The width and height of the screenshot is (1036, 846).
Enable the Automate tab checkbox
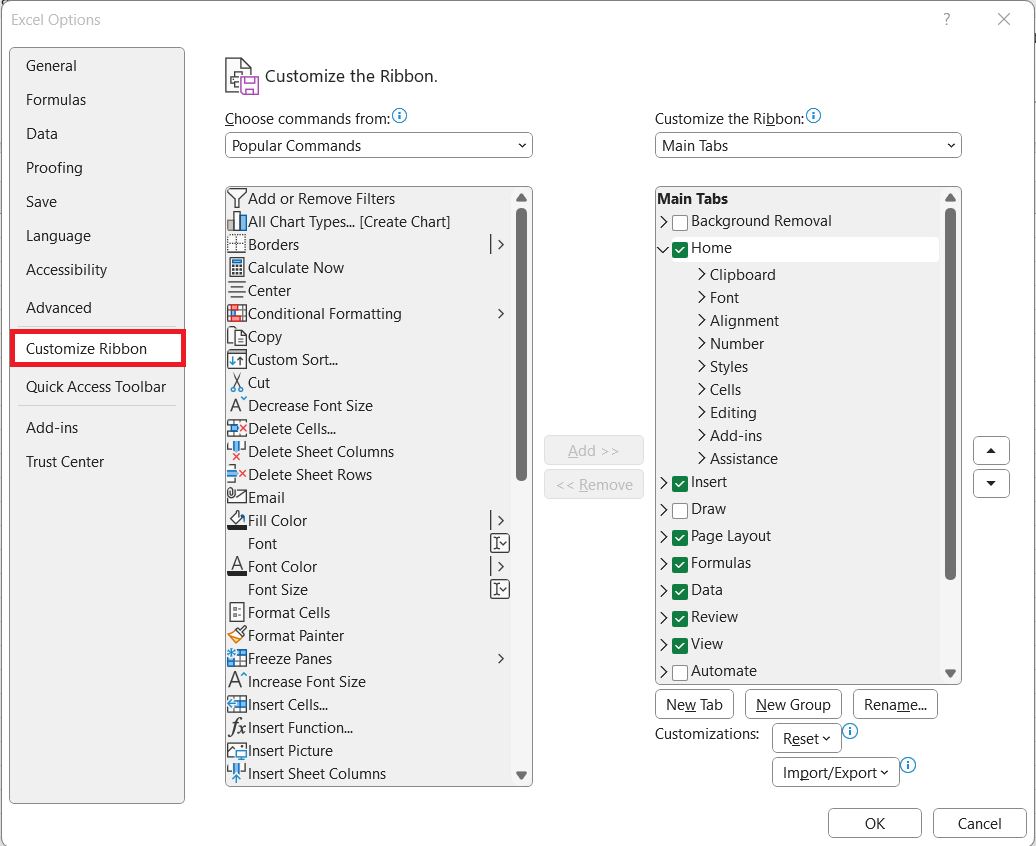[680, 672]
